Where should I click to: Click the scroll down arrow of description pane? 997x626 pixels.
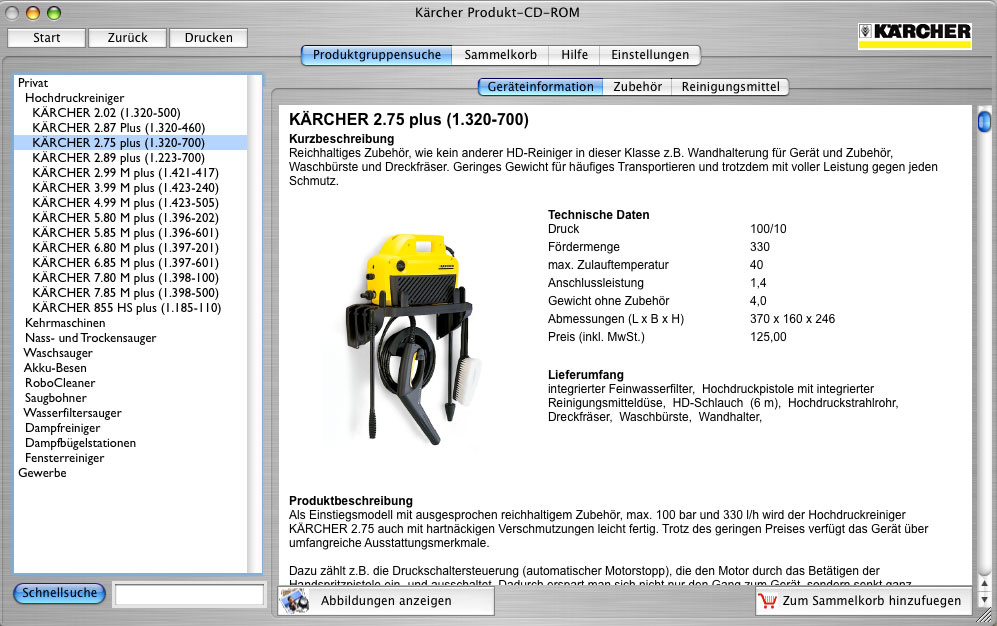tap(984, 599)
